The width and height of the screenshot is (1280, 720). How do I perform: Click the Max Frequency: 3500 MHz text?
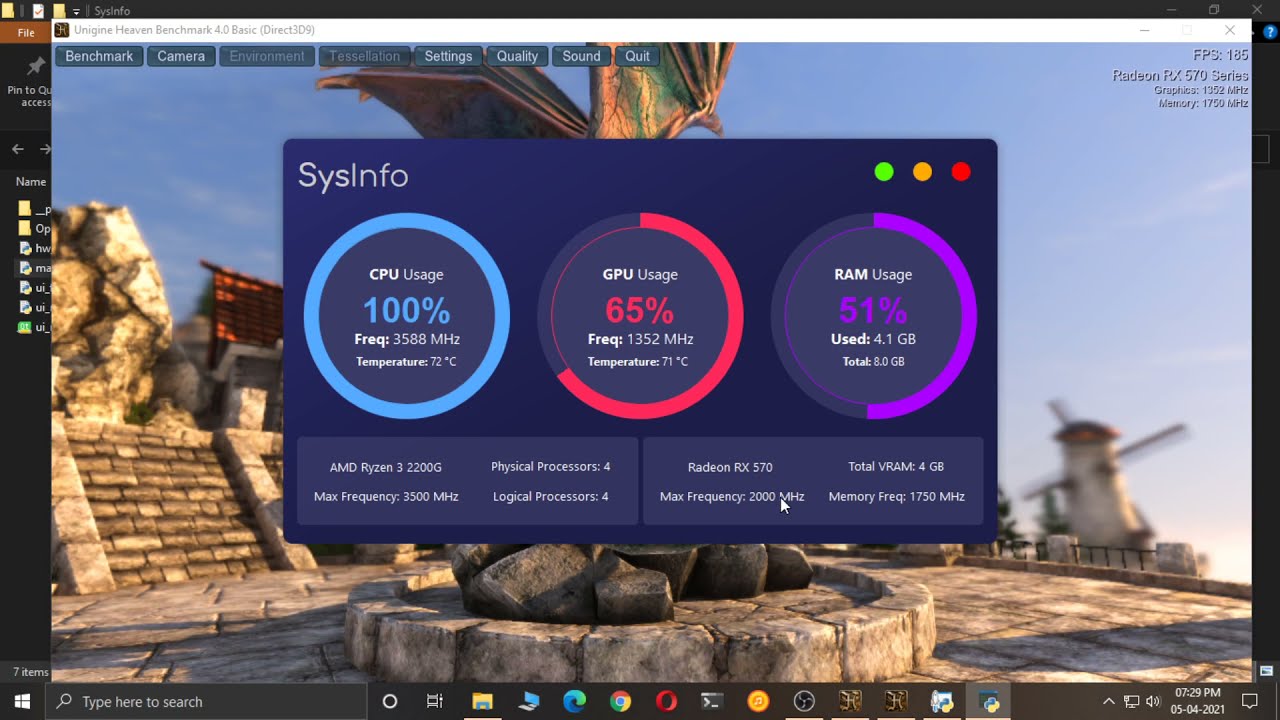(386, 497)
